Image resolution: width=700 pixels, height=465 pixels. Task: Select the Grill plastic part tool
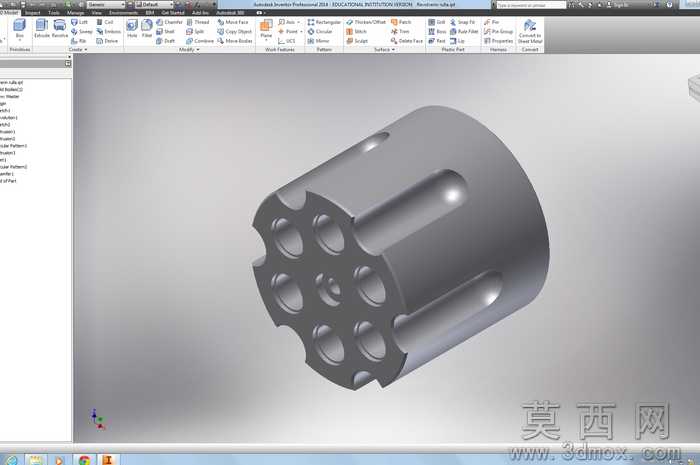pyautogui.click(x=437, y=22)
